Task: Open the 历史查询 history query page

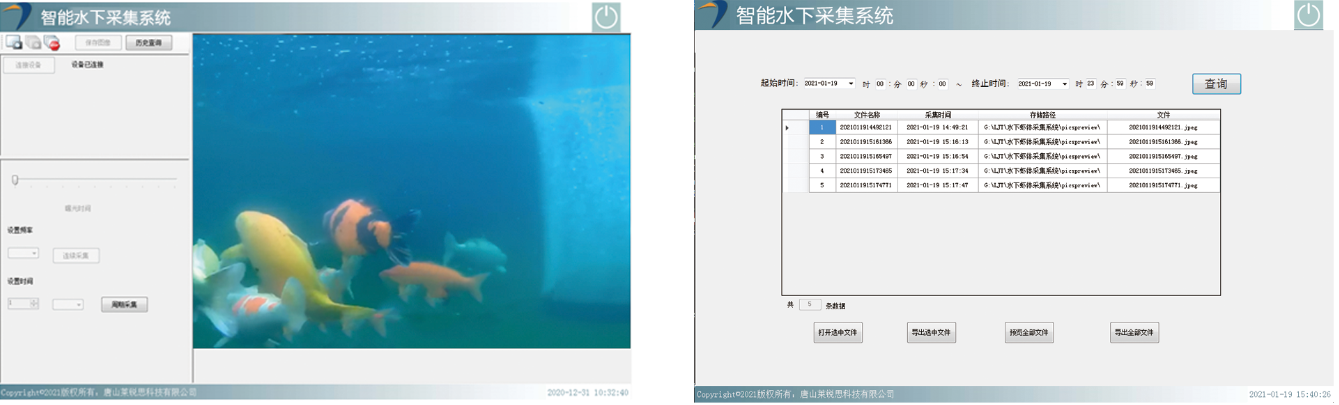Action: [x=148, y=43]
